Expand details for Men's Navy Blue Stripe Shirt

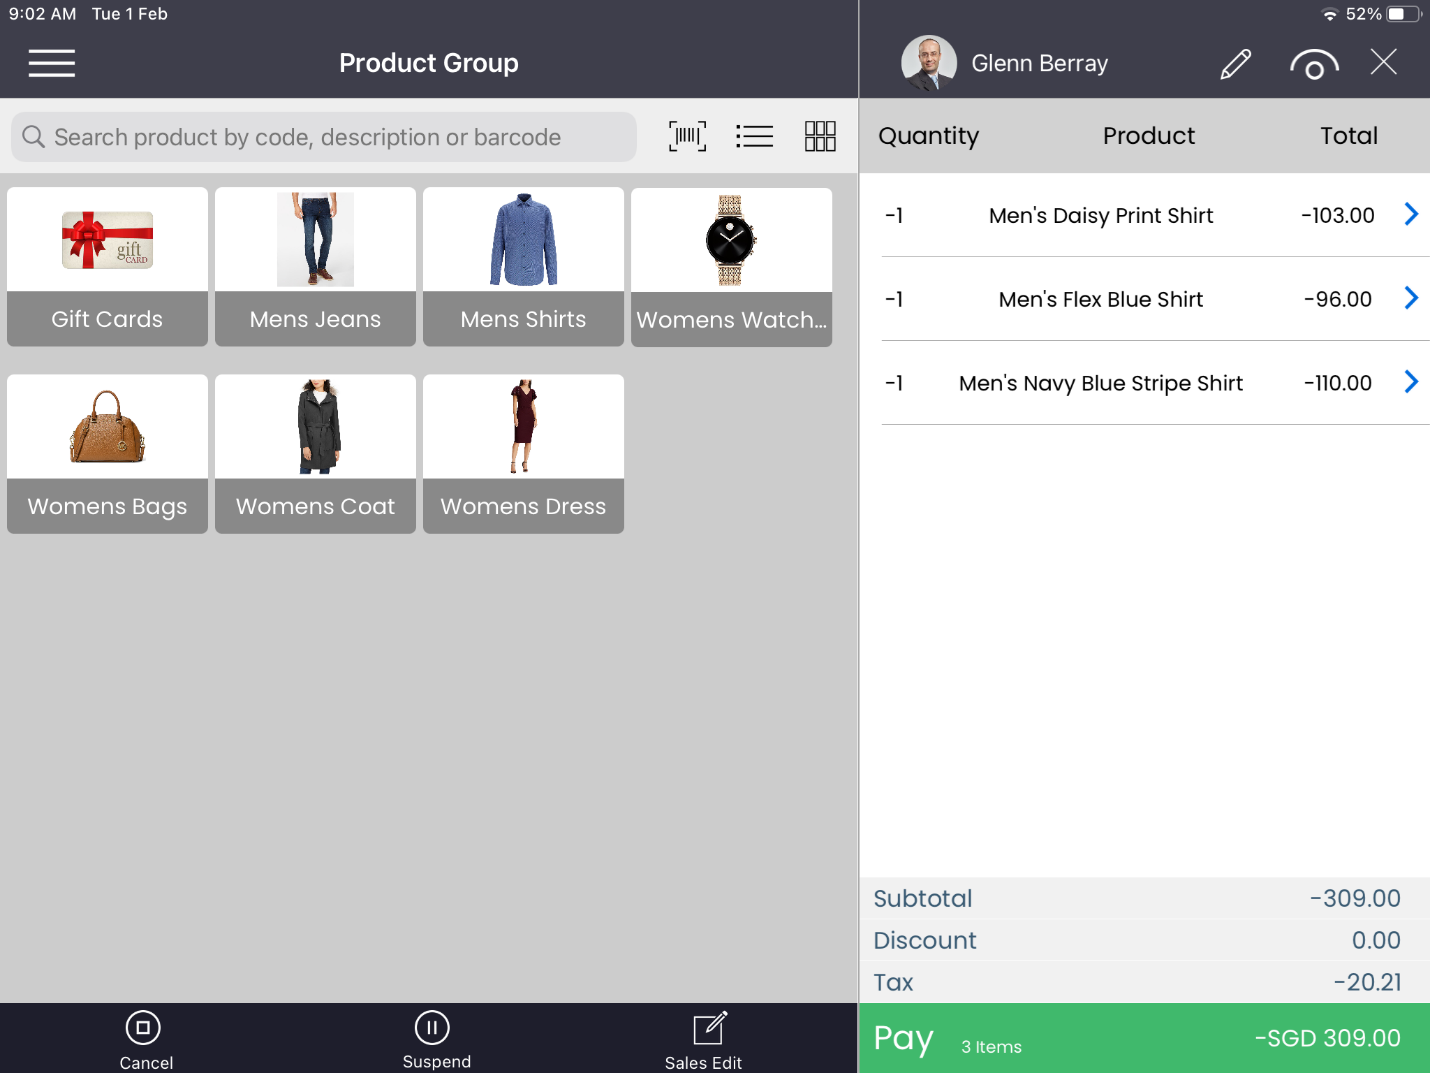pyautogui.click(x=1411, y=381)
